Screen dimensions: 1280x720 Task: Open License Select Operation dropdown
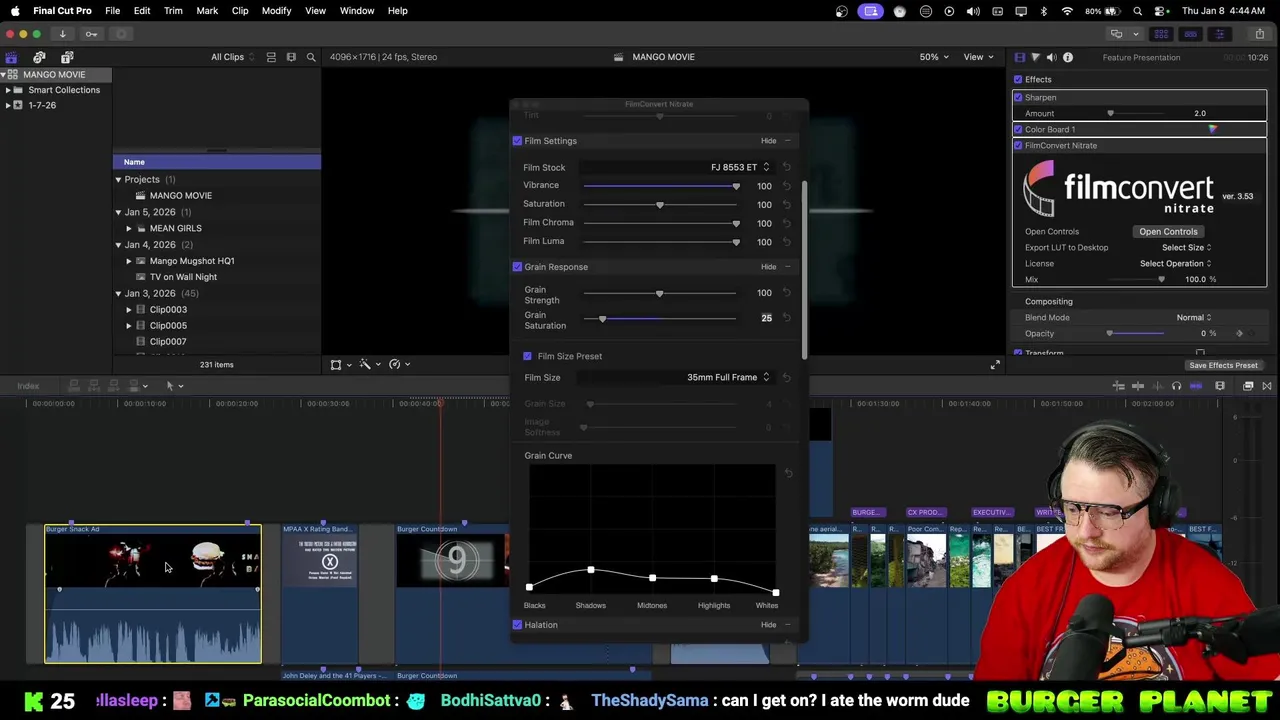[x=1175, y=263]
